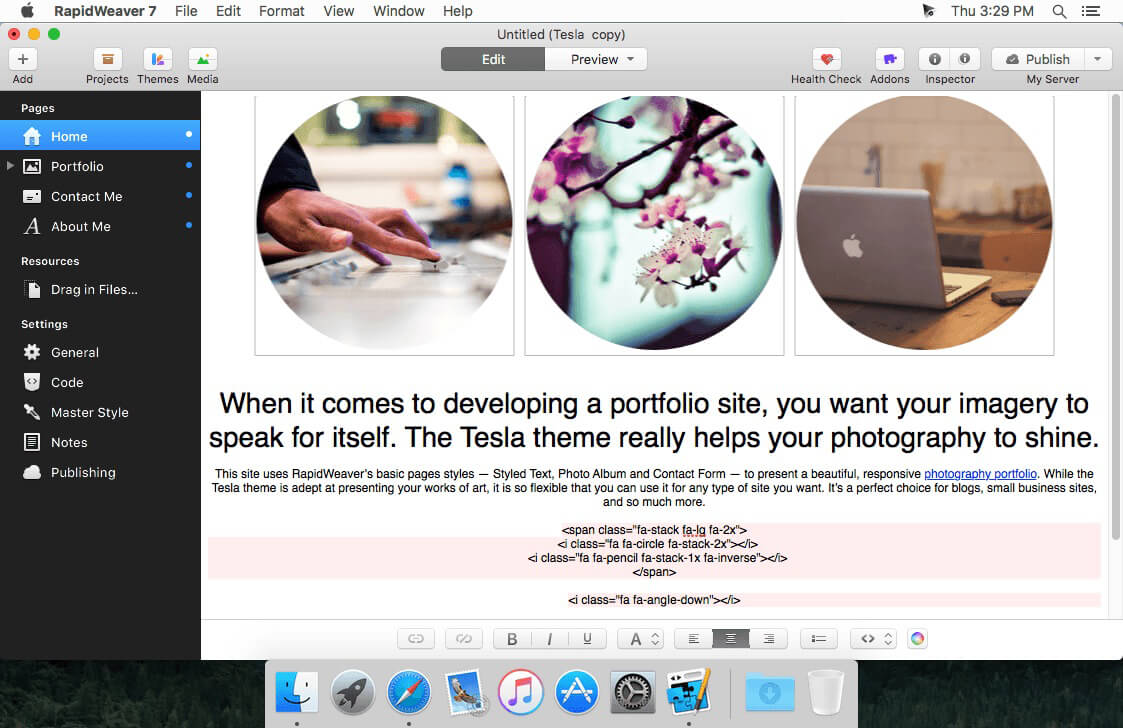
Task: Open the Format menu
Action: pyautogui.click(x=281, y=11)
